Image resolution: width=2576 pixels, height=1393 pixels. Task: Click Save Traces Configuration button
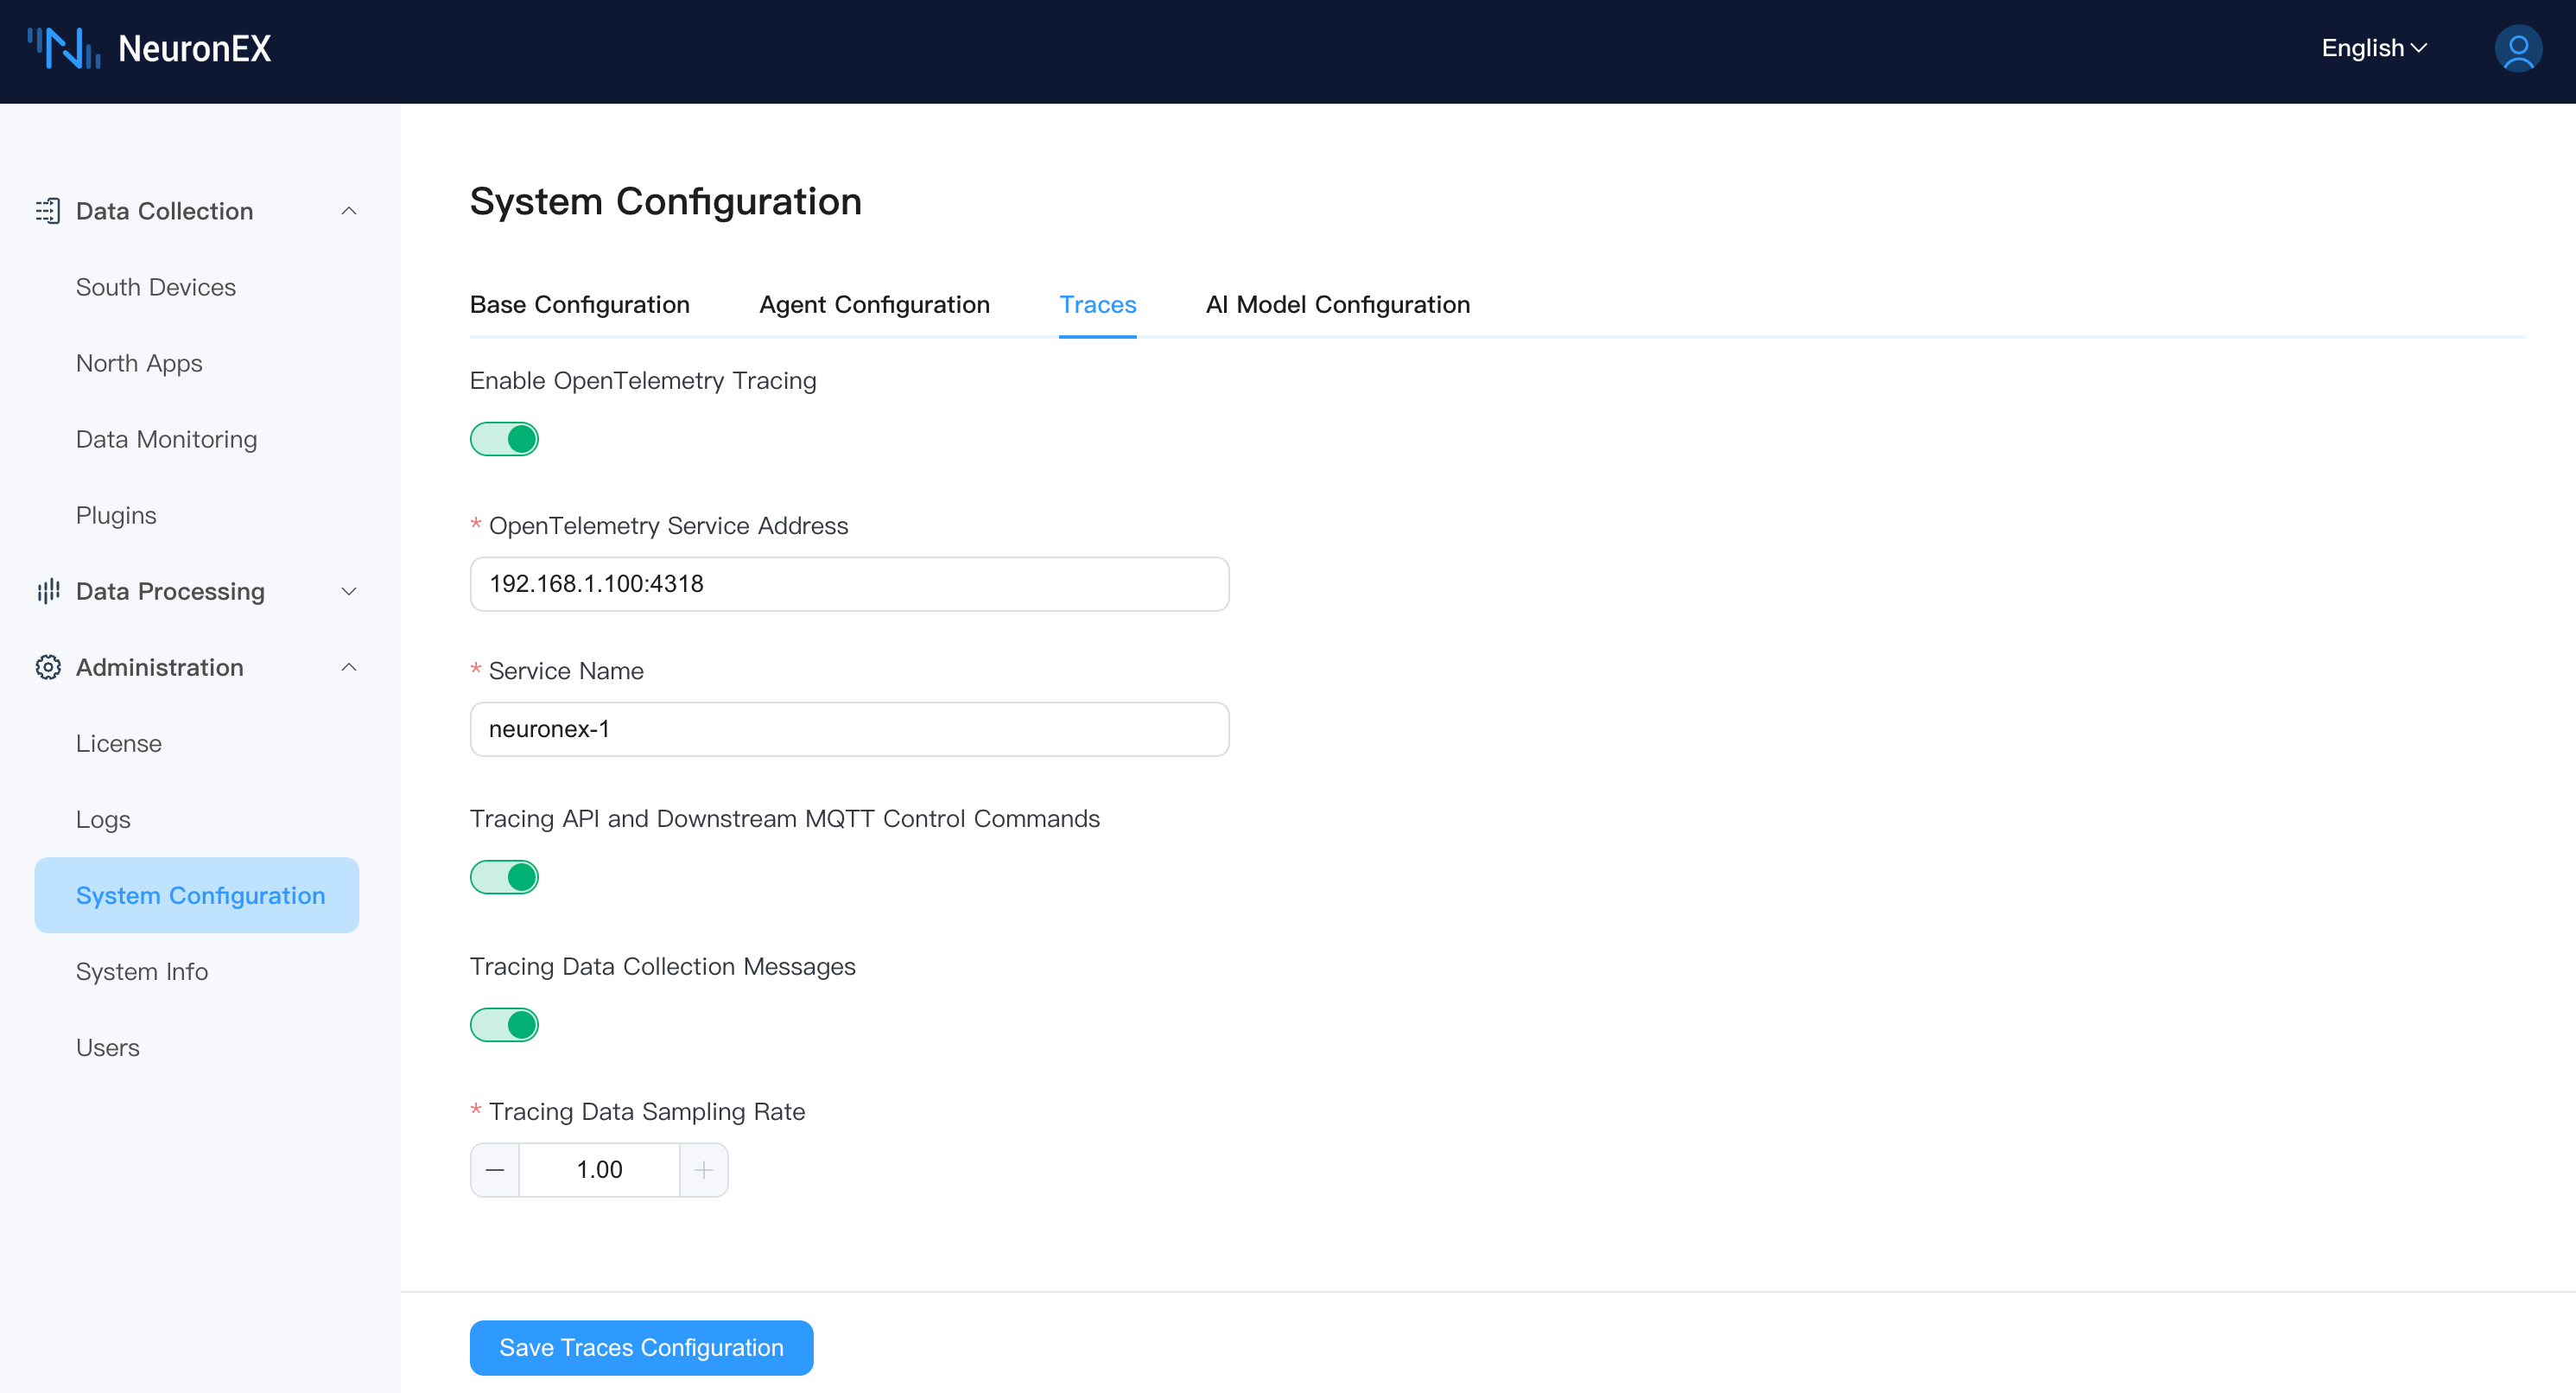[x=641, y=1347]
